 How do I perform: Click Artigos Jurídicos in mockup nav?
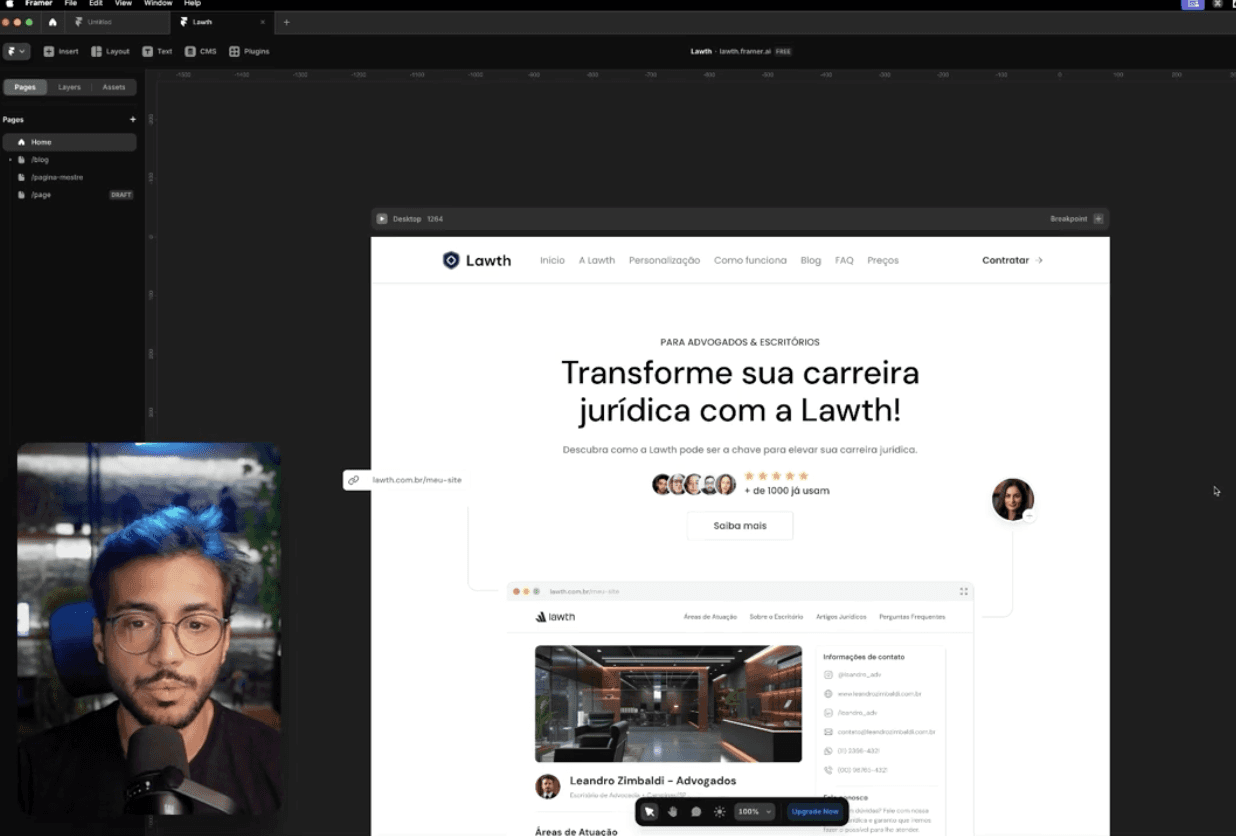pyautogui.click(x=842, y=617)
